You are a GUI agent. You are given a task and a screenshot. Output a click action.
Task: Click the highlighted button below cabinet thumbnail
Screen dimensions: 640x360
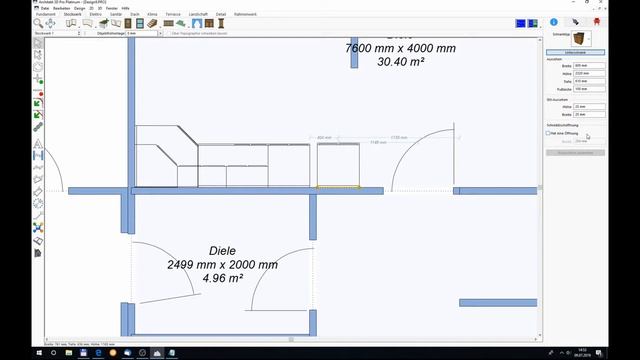576,52
